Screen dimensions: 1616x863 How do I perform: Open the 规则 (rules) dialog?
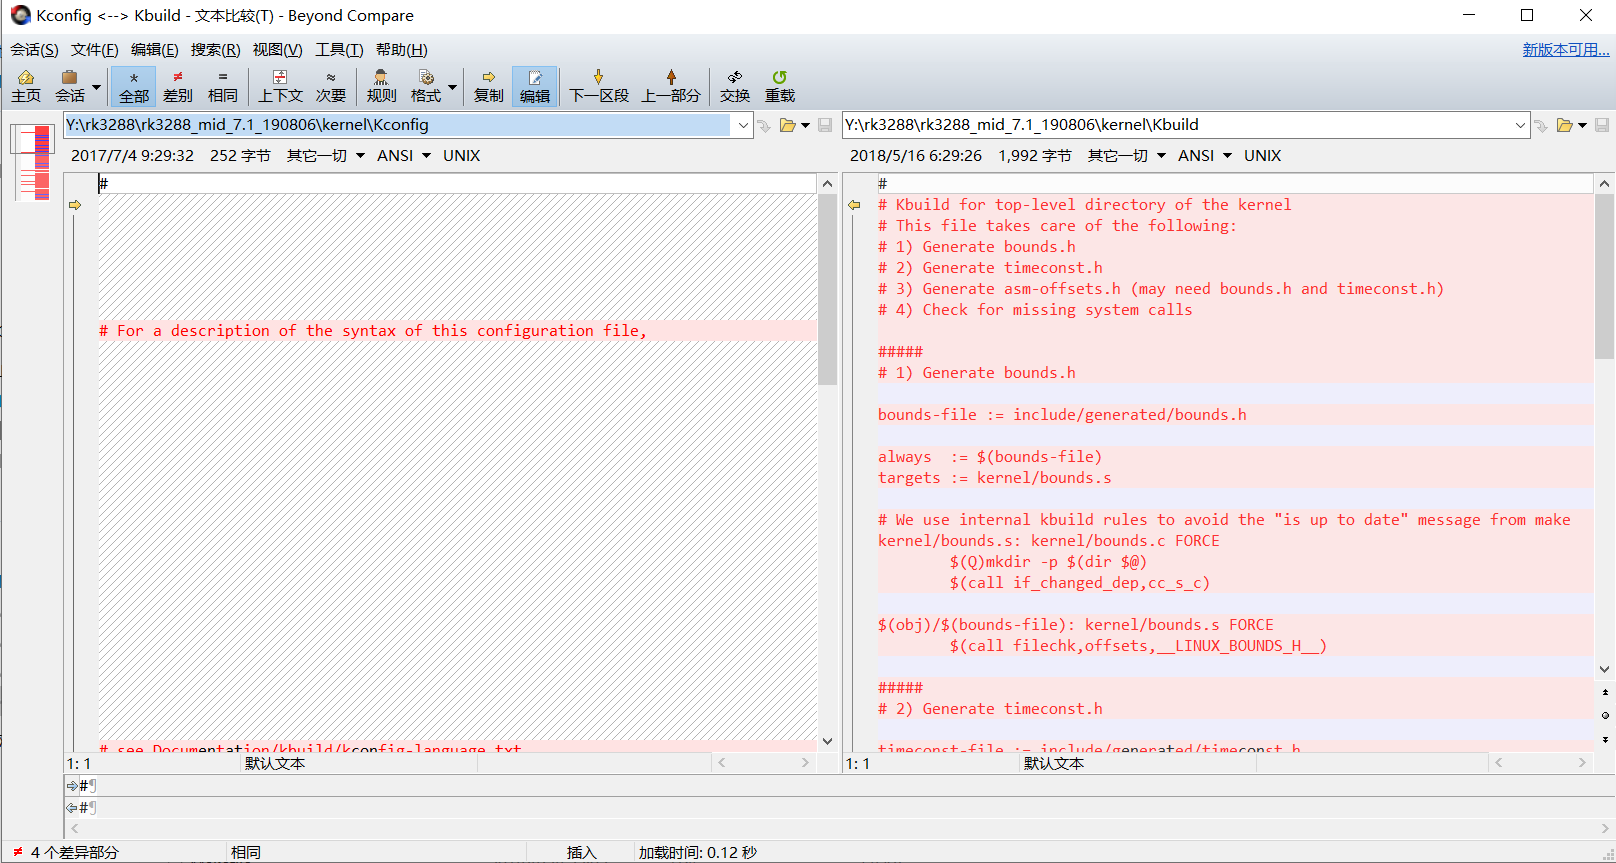click(381, 87)
